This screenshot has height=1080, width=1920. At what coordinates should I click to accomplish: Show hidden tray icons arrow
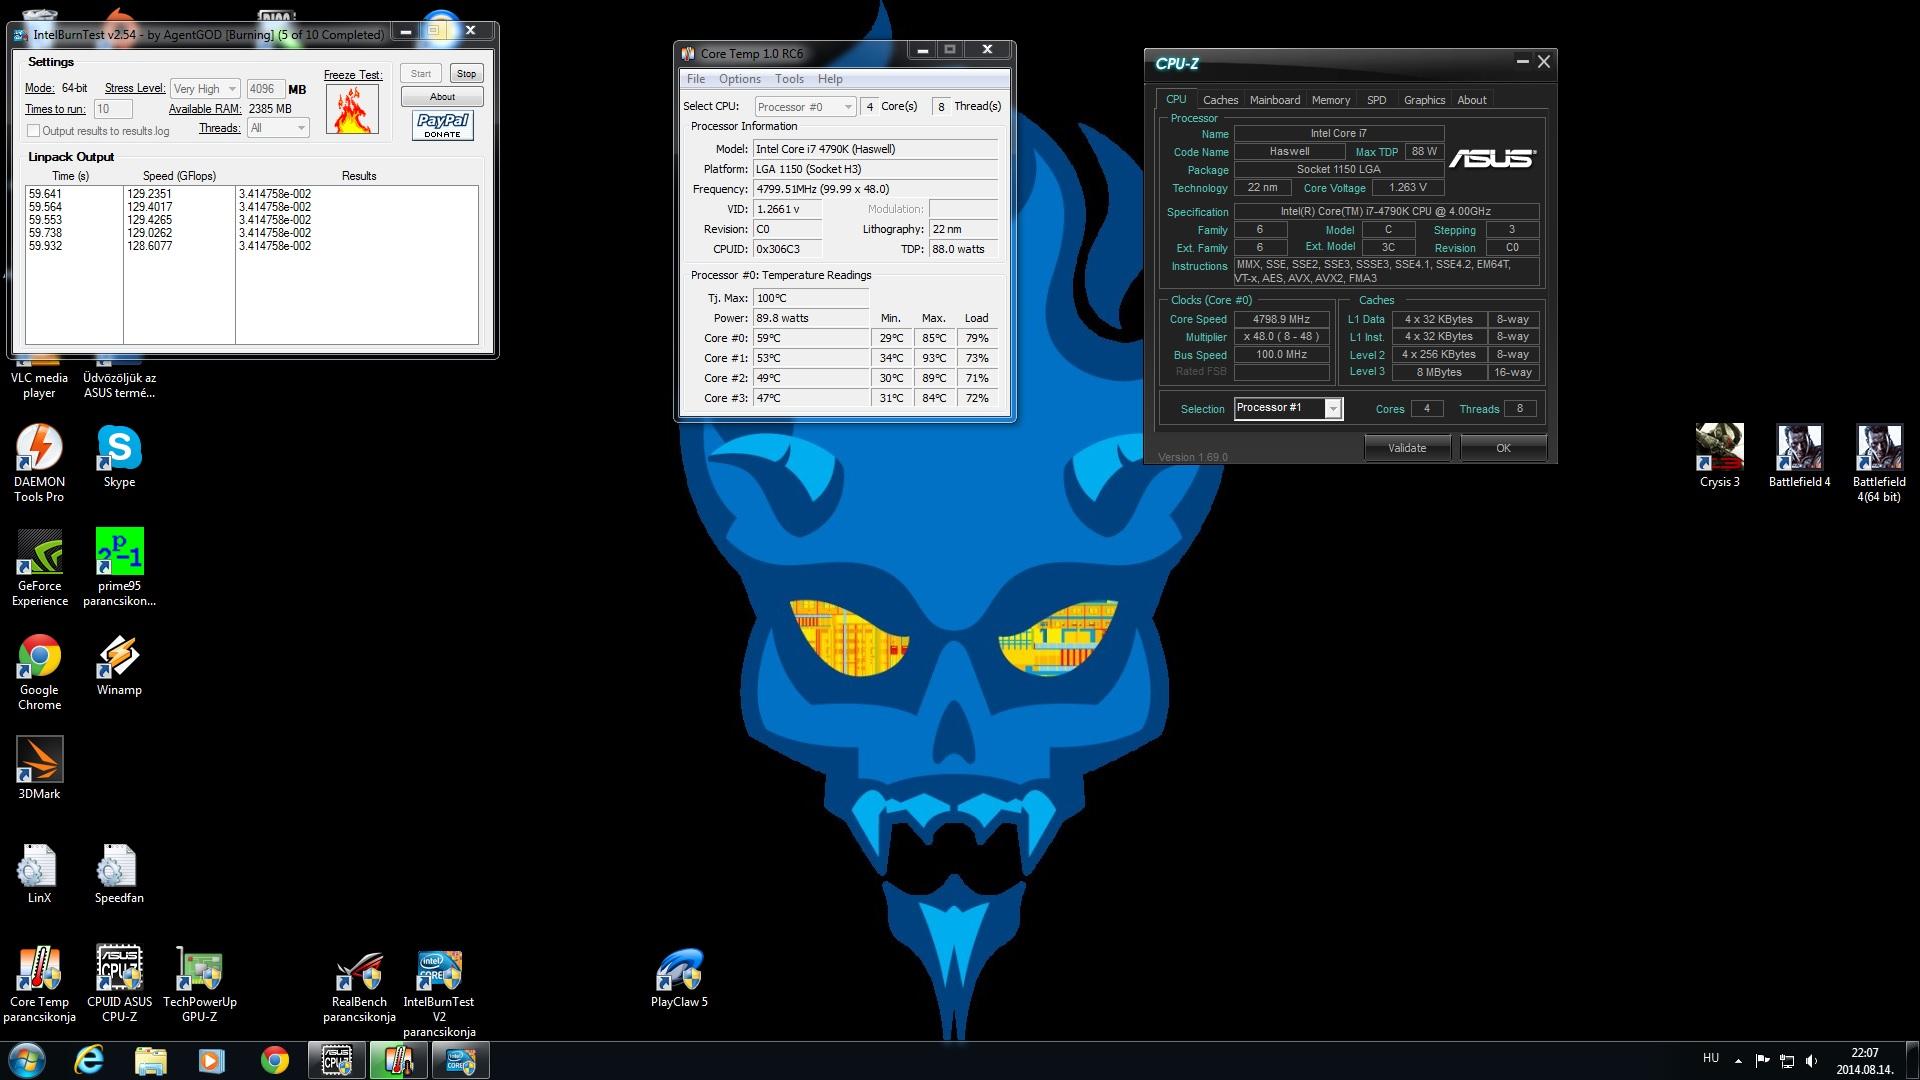(1738, 1061)
